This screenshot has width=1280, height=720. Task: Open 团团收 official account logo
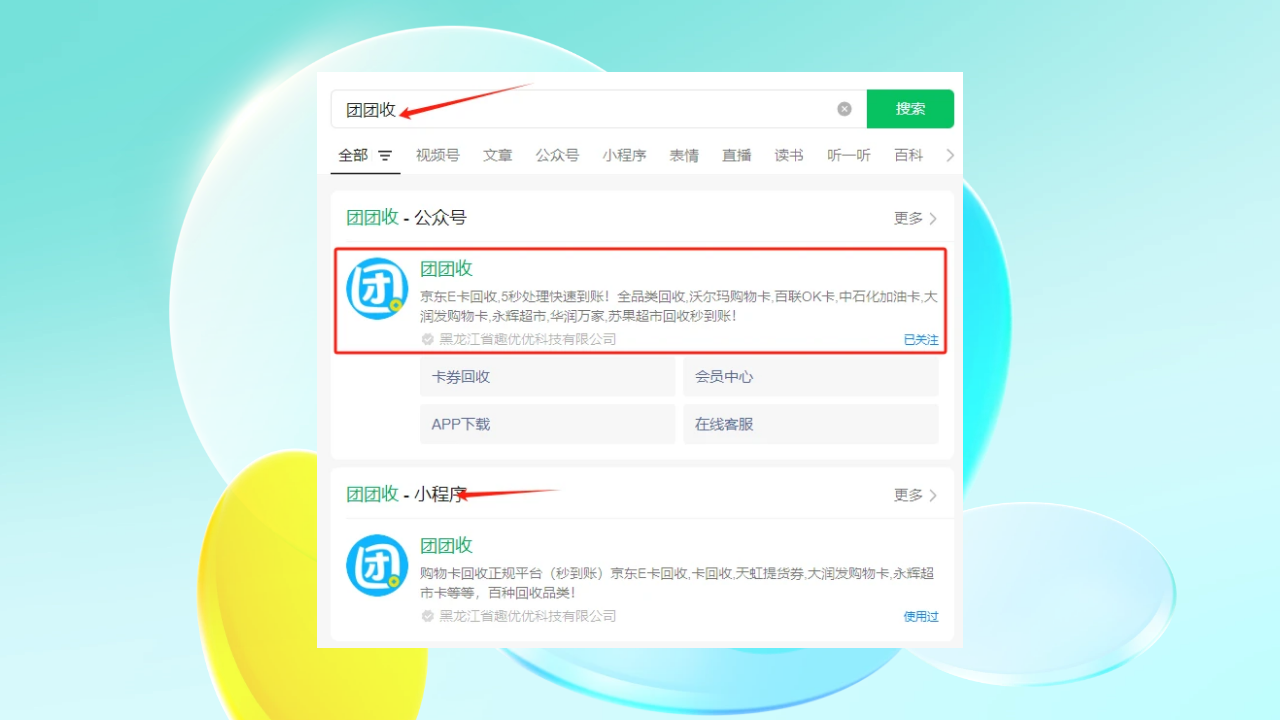pyautogui.click(x=377, y=289)
